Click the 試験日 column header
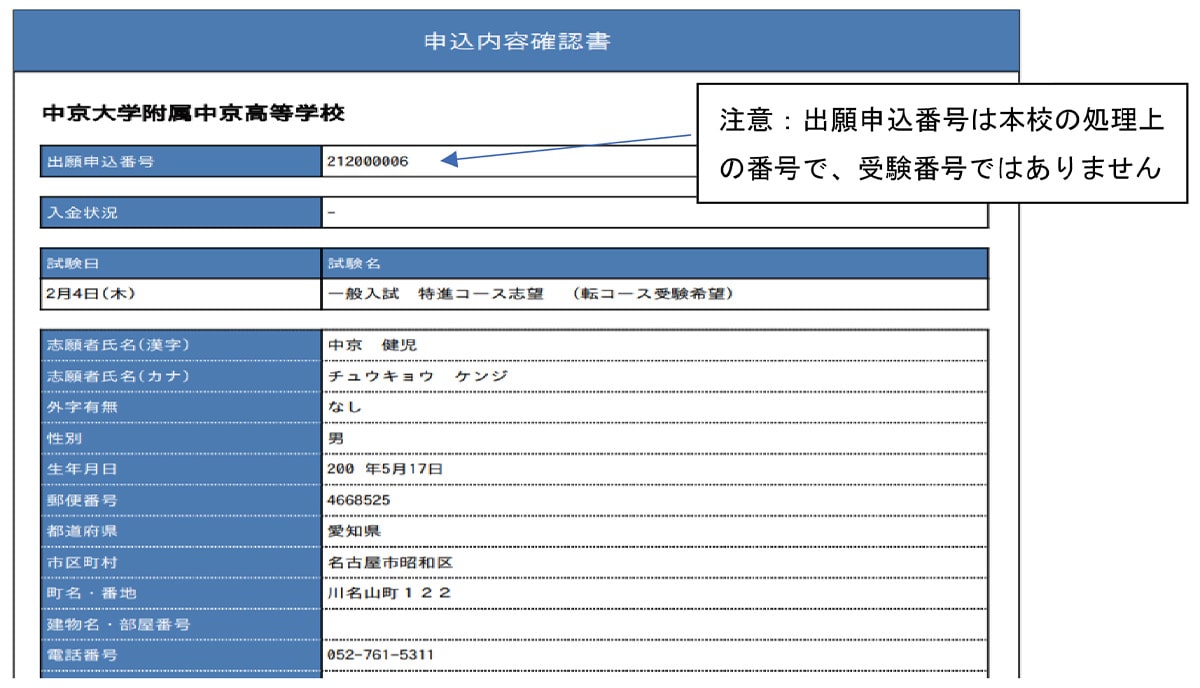Screen dimensions: 1200x688 tap(181, 264)
